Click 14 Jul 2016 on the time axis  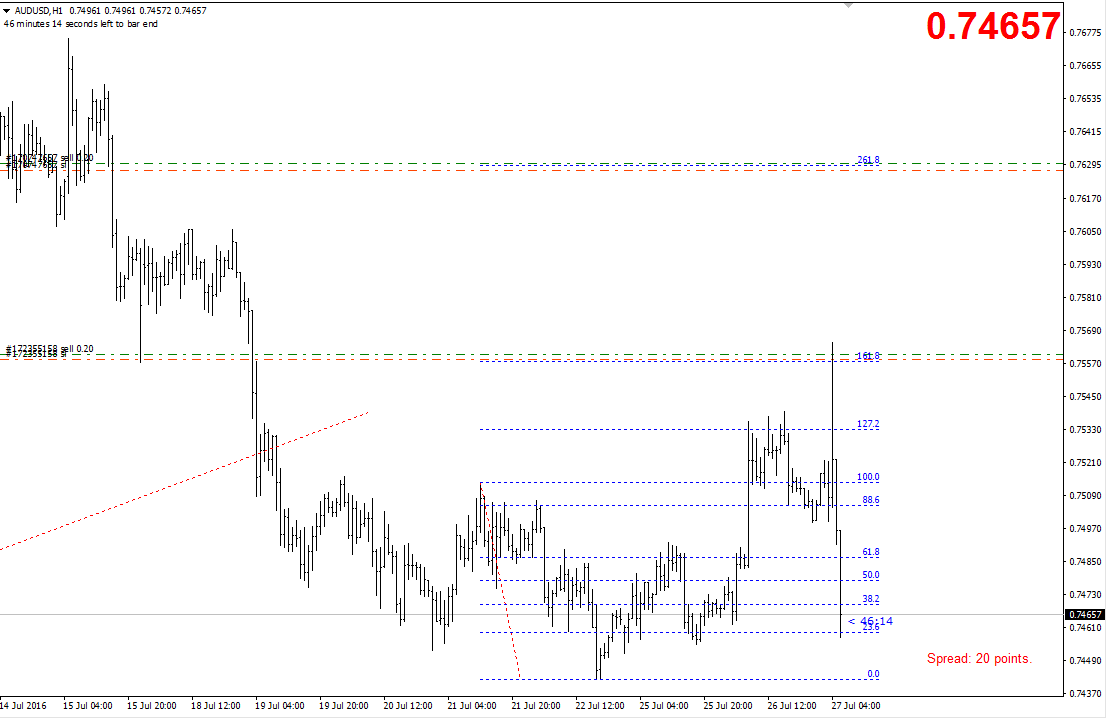point(23,706)
